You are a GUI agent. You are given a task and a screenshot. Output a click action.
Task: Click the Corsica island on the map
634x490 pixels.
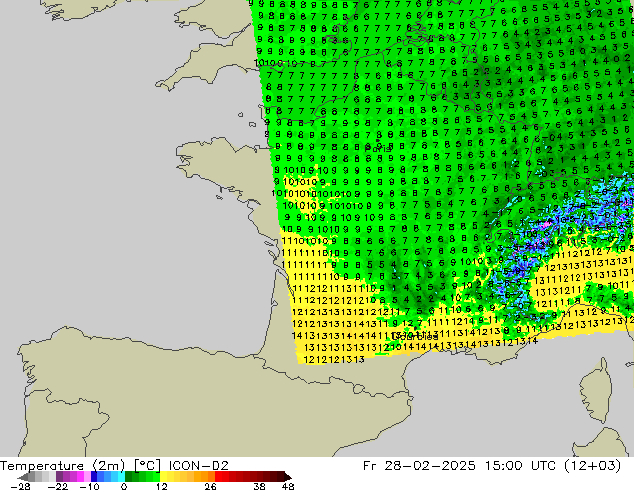(596, 390)
